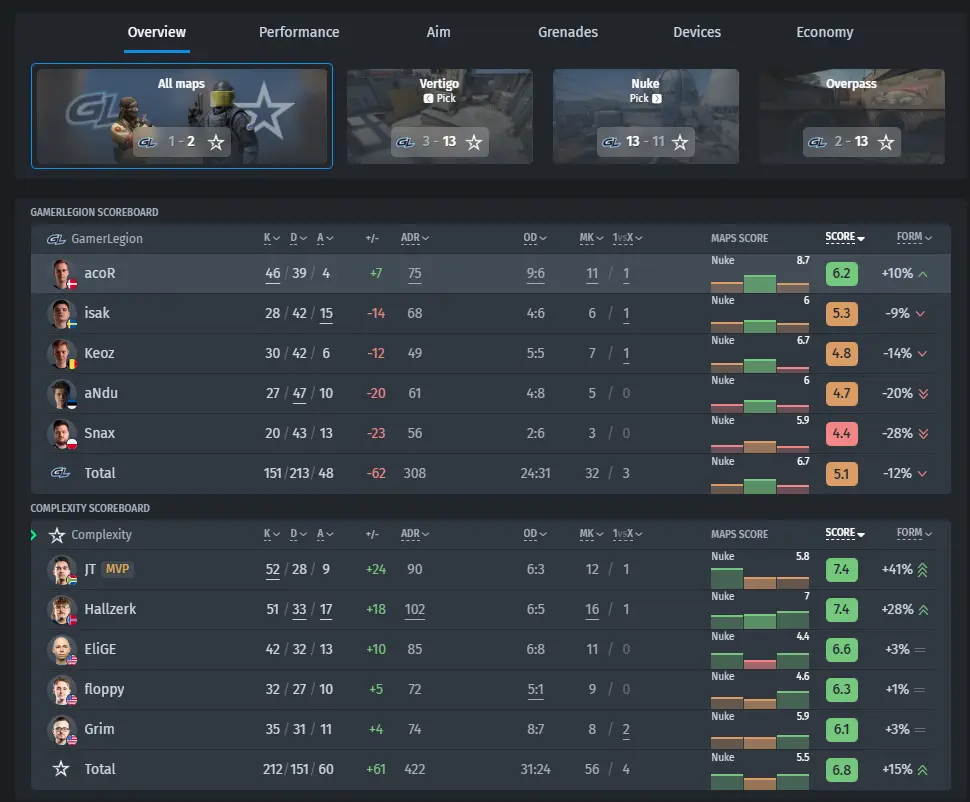Go to the Economy tab
The height and width of the screenshot is (802, 970).
pyautogui.click(x=825, y=32)
